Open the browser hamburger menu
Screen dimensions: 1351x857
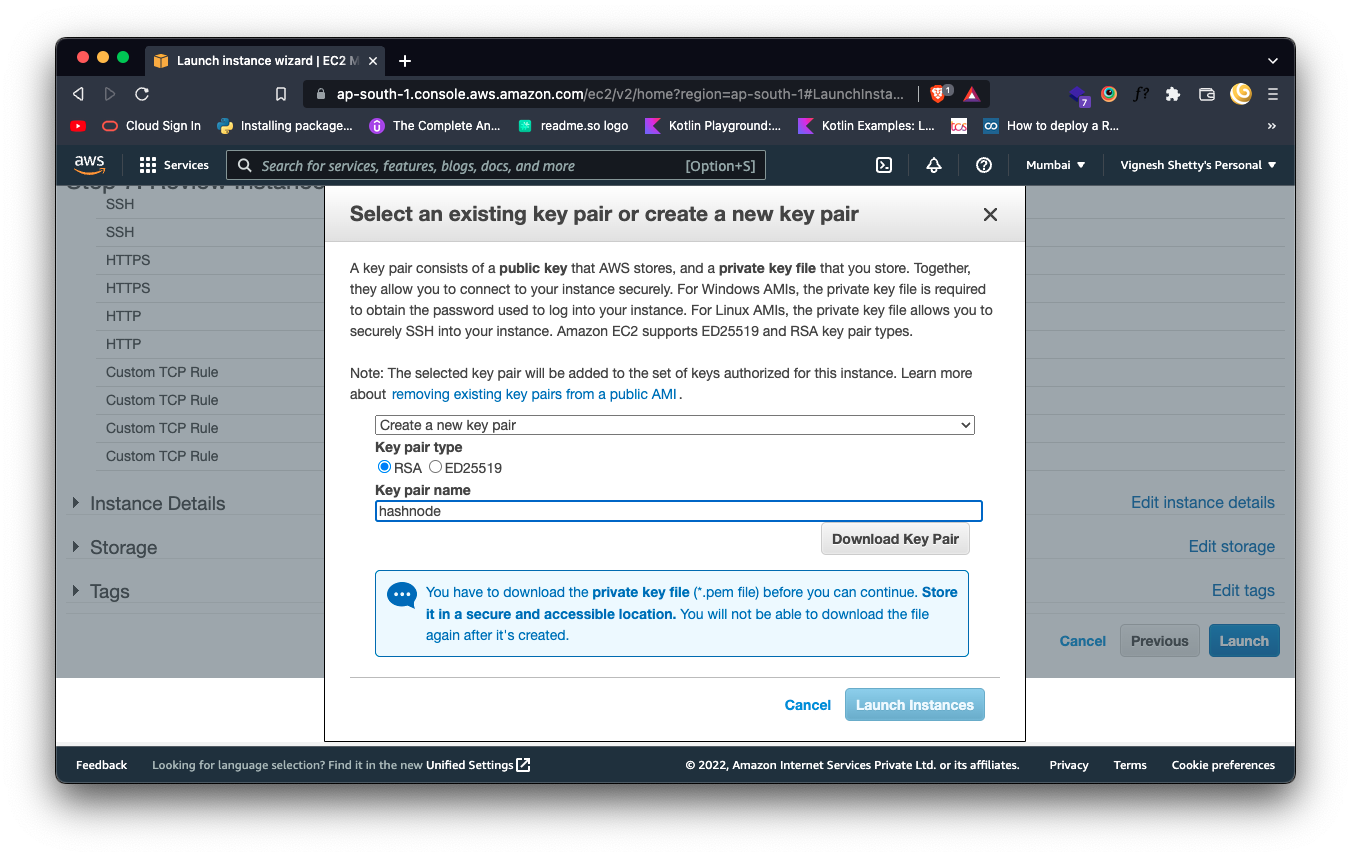coord(1273,94)
